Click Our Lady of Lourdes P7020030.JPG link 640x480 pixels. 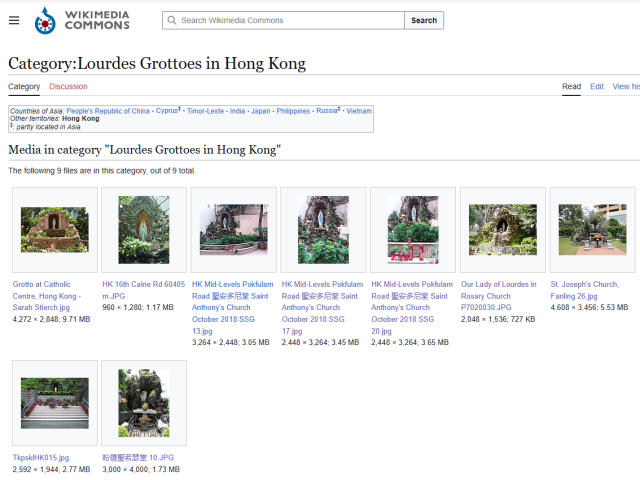[498, 296]
